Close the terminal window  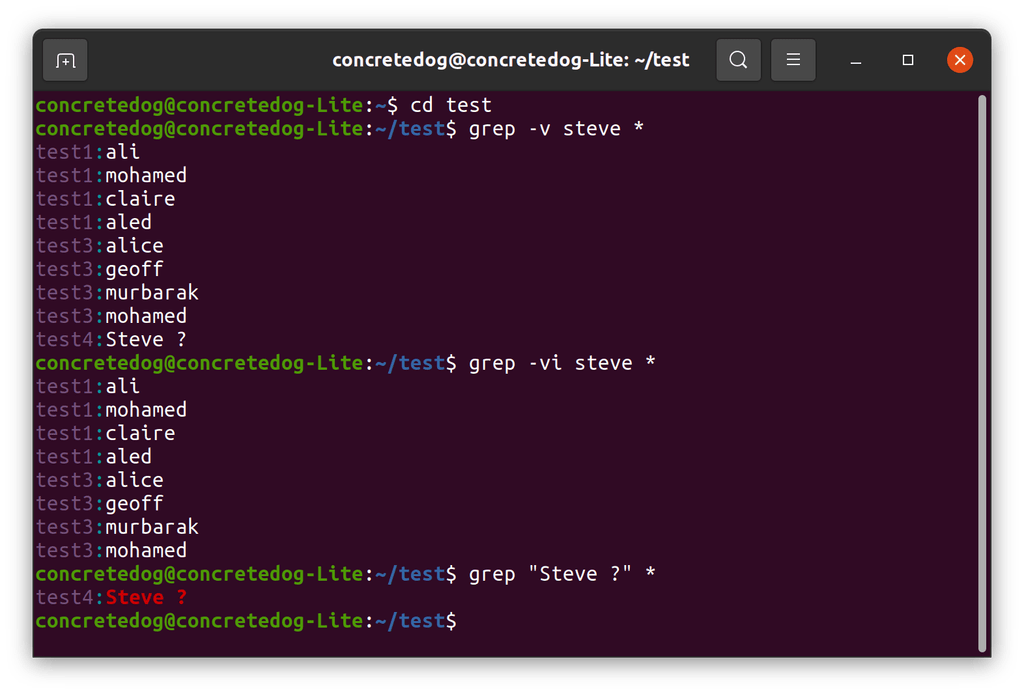click(959, 59)
